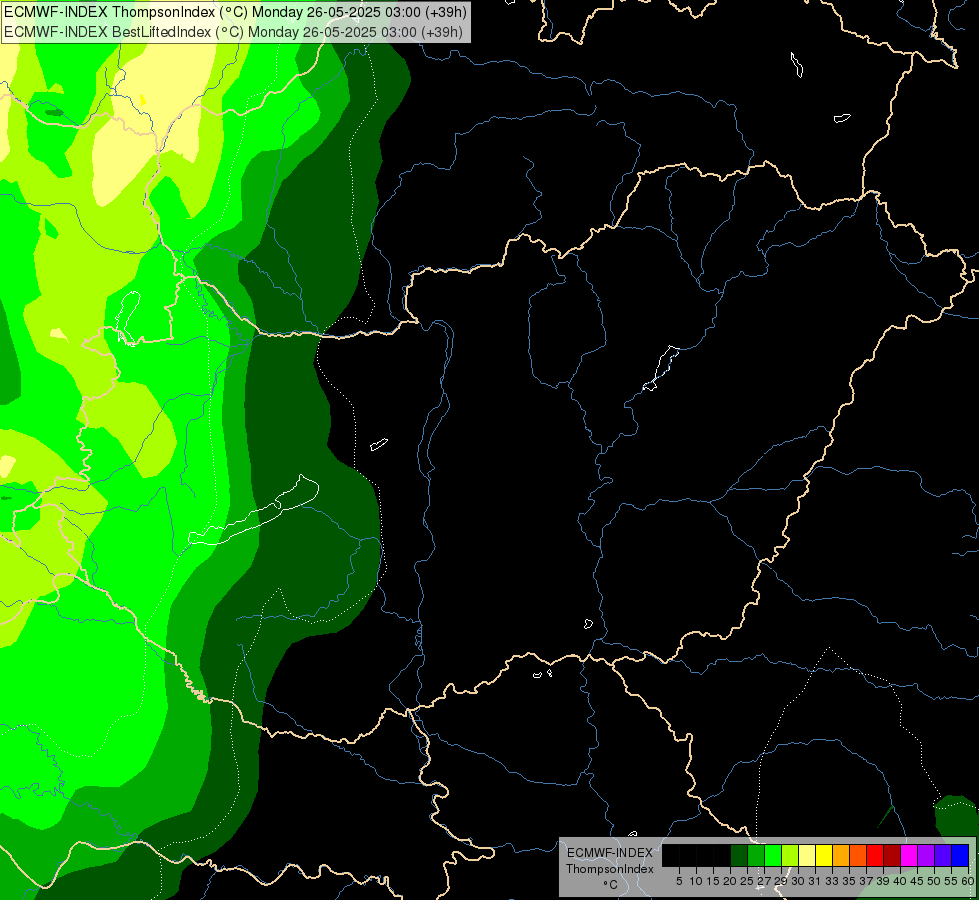This screenshot has width=979, height=900.
Task: Click the bright green 27–29 legend swatch
Action: coord(773,855)
